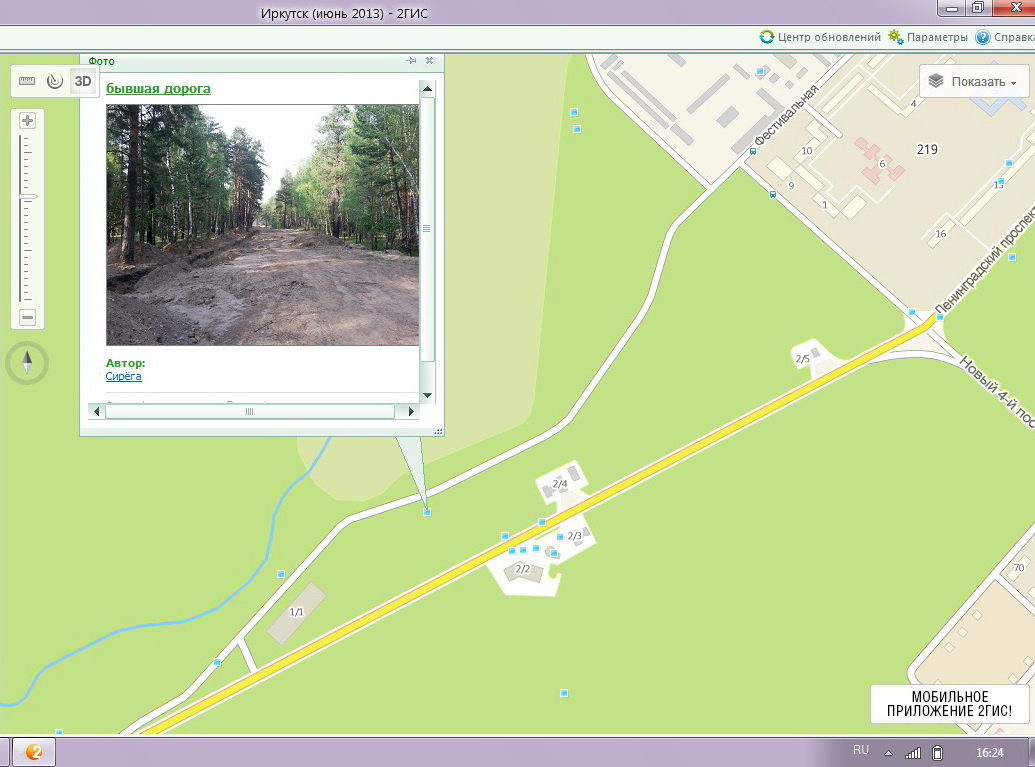Open Параметры settings

(x=928, y=37)
